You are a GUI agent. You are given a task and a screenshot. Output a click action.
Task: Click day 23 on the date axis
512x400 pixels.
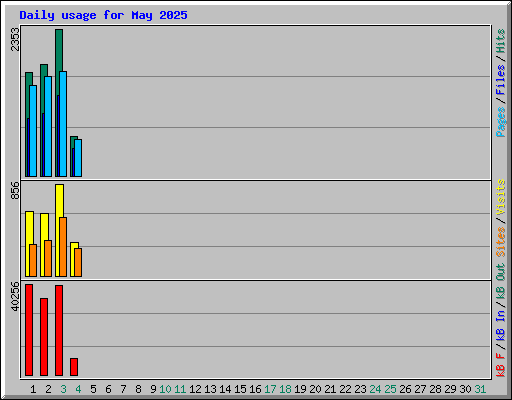click(x=360, y=389)
